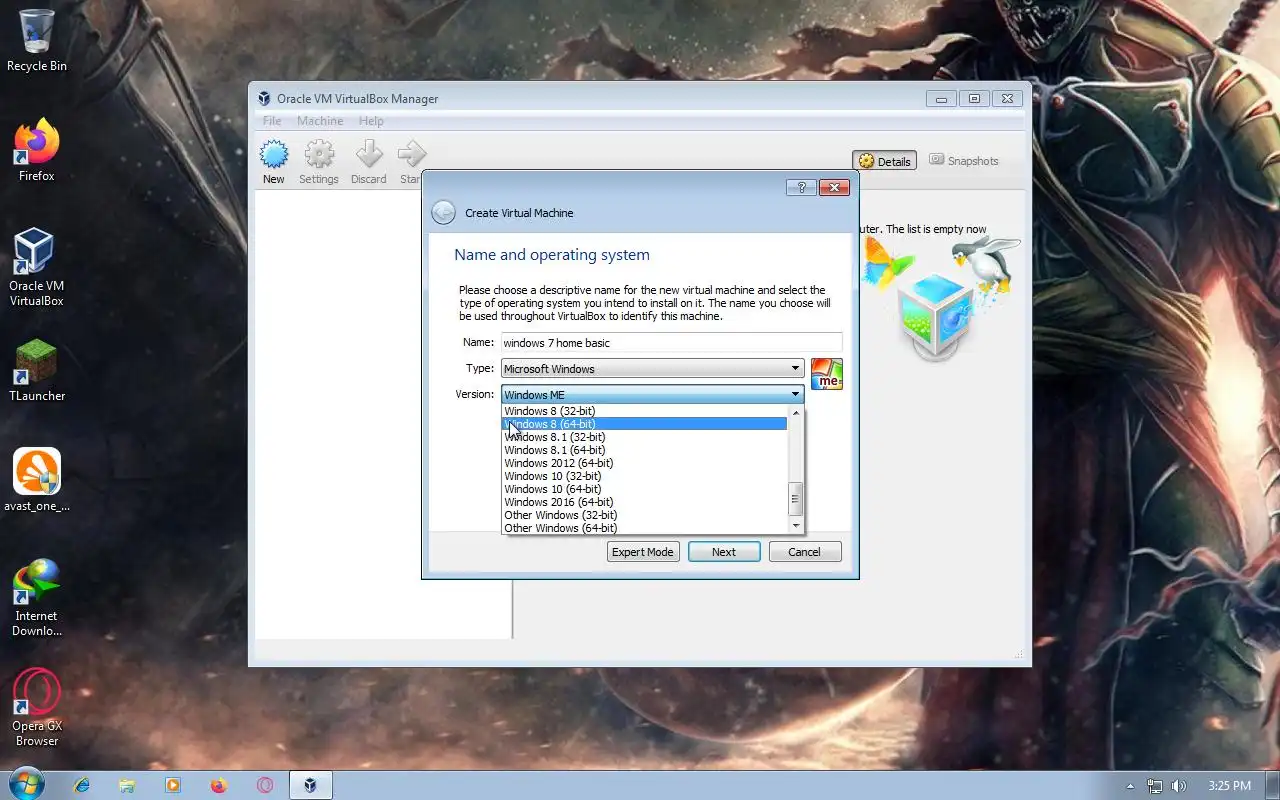Select the Internet Download Manager desktop icon
Image resolution: width=1280 pixels, height=800 pixels.
[x=37, y=597]
